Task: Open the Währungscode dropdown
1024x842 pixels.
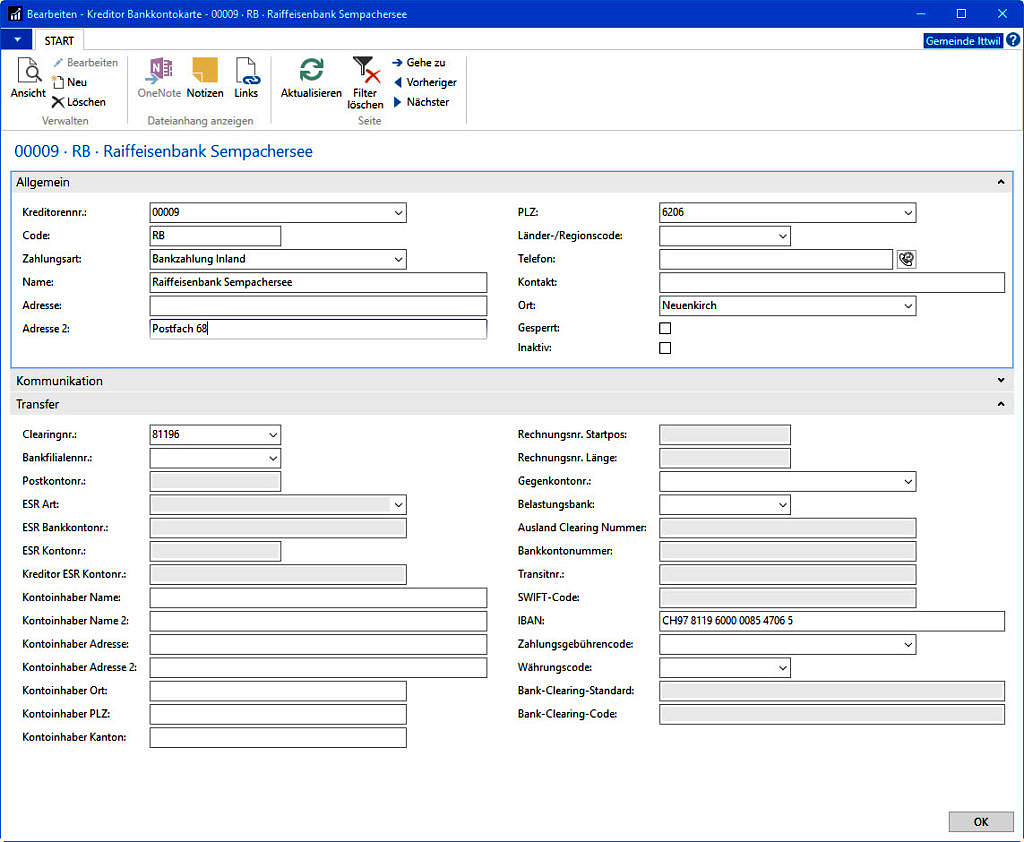Action: pos(782,668)
